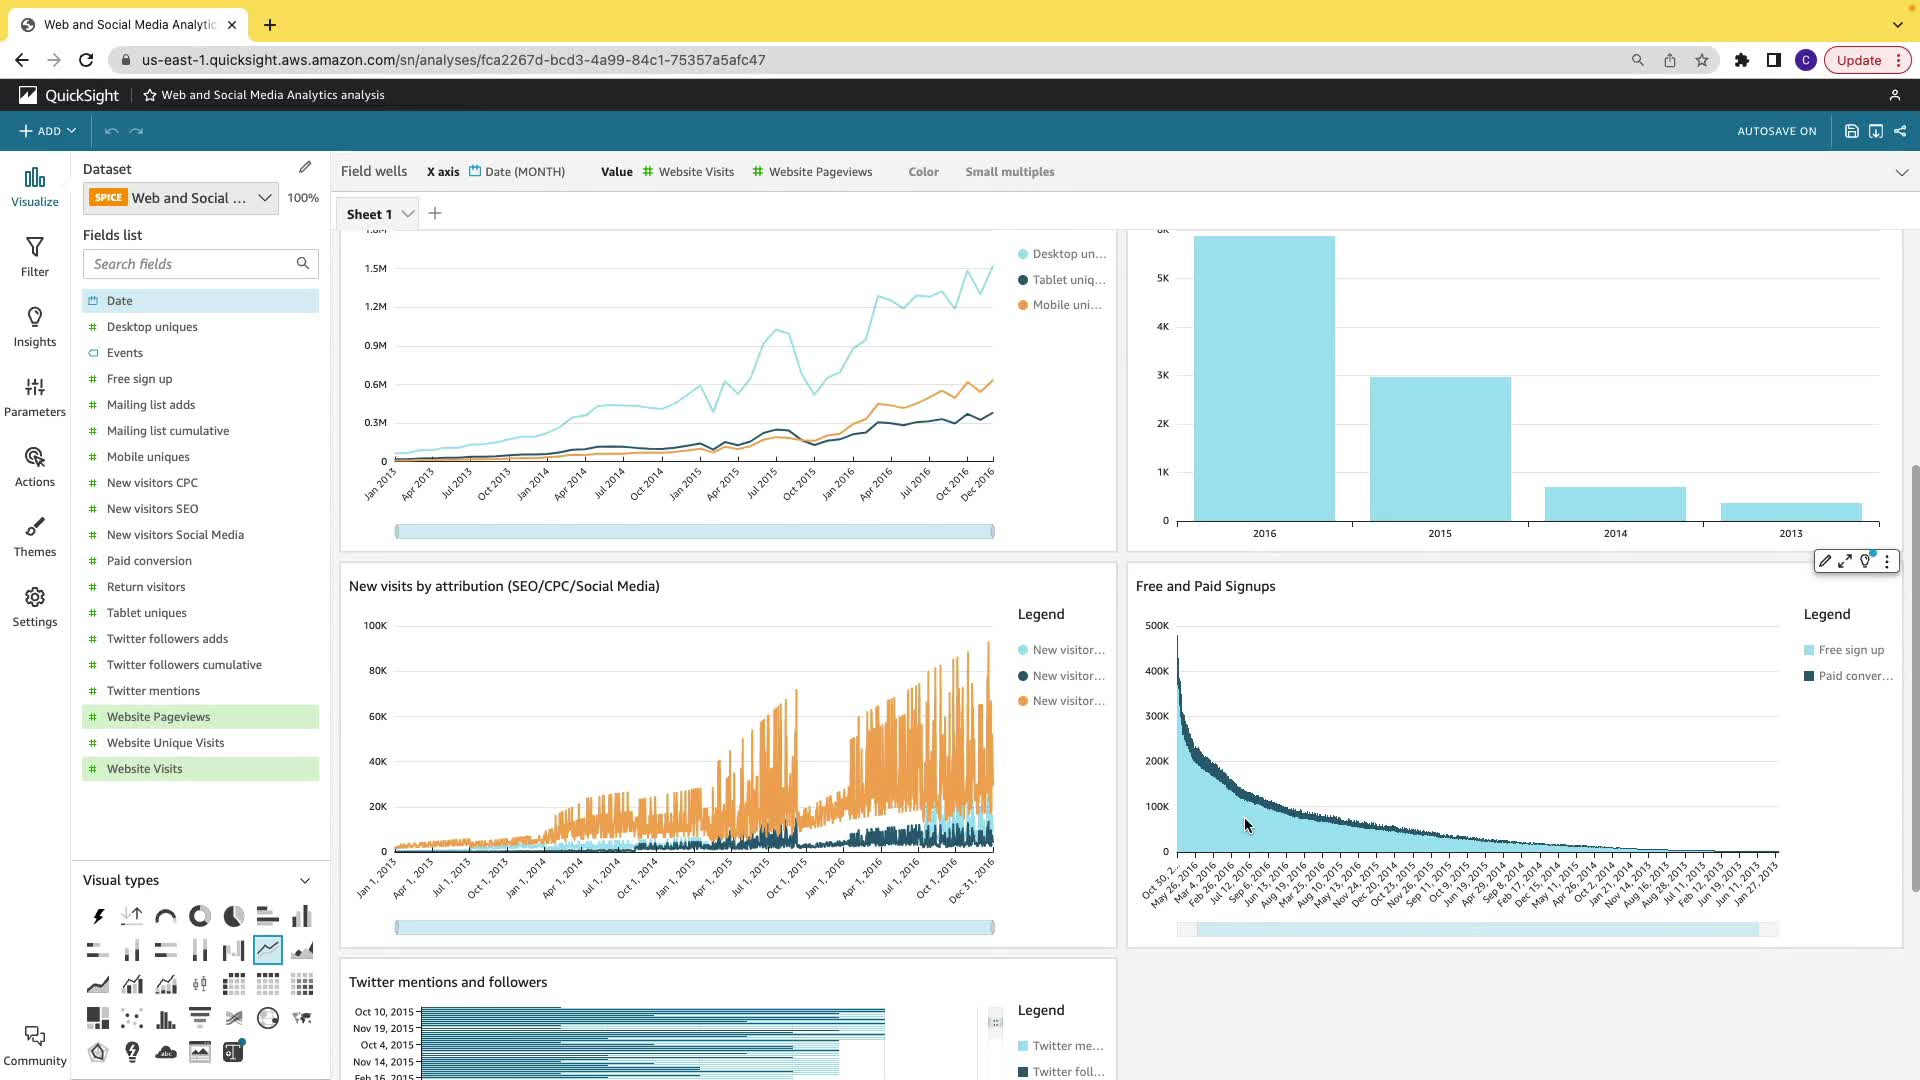Open the Themes panel
The image size is (1920, 1080).
pyautogui.click(x=35, y=536)
